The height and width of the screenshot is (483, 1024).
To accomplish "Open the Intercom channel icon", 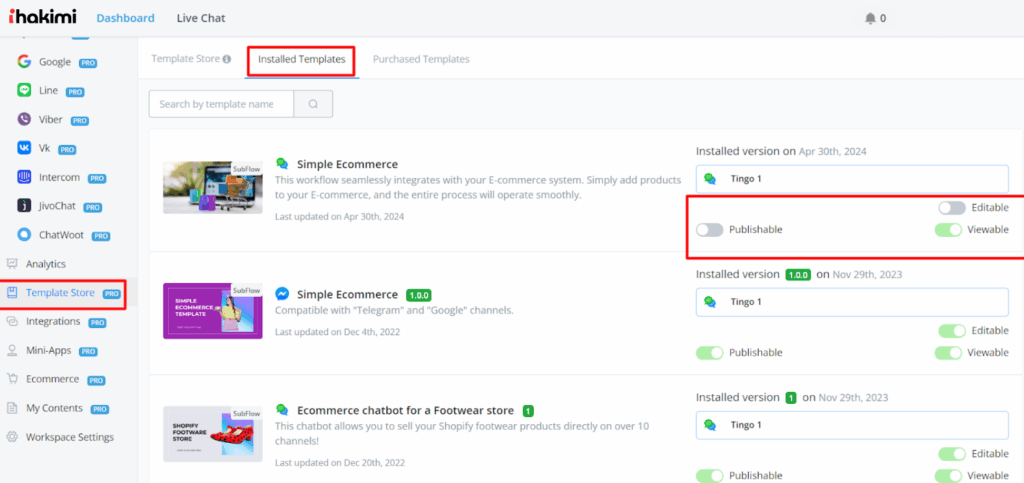I will coord(25,177).
